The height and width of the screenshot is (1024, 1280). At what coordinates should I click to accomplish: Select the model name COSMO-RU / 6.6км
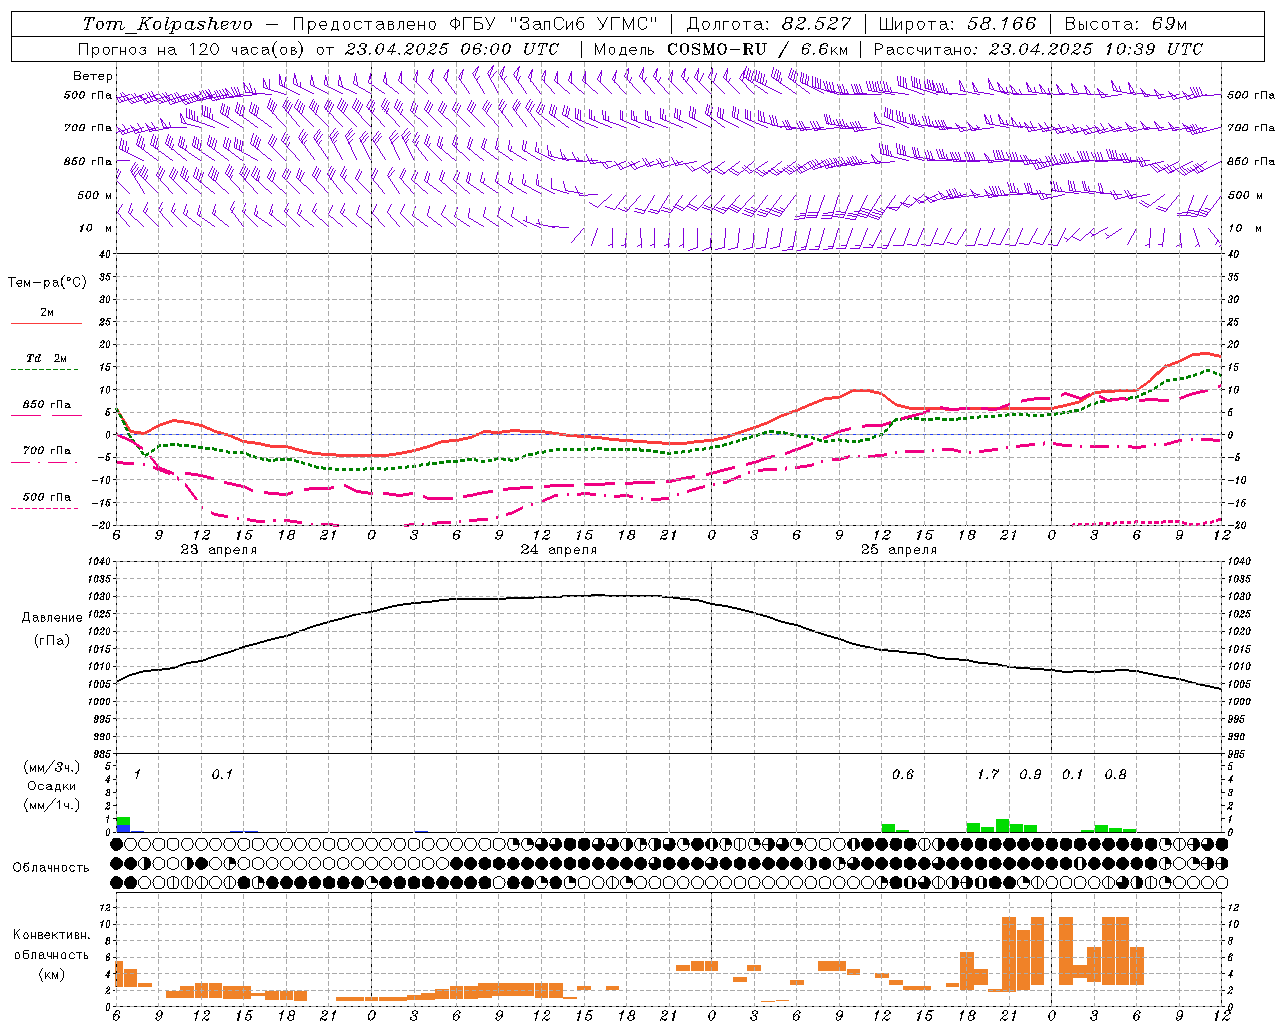click(758, 49)
